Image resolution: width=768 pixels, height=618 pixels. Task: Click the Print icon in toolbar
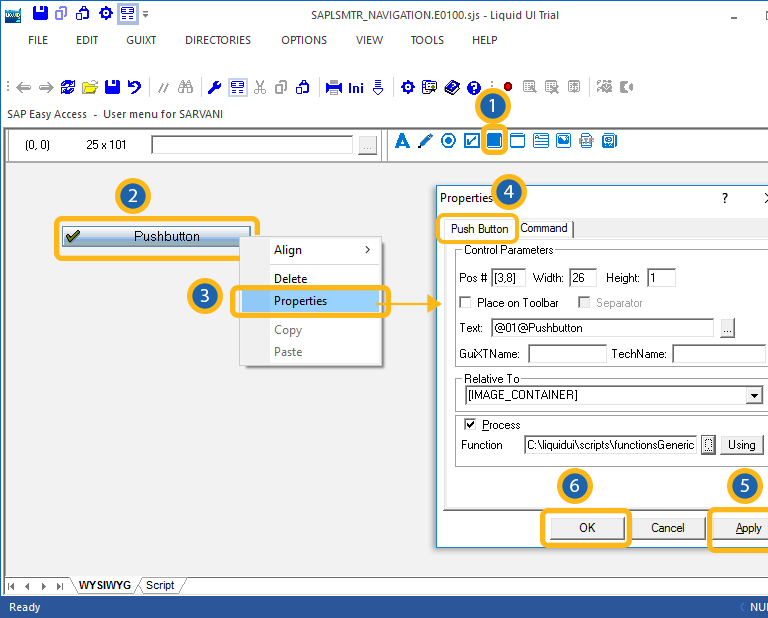334,87
